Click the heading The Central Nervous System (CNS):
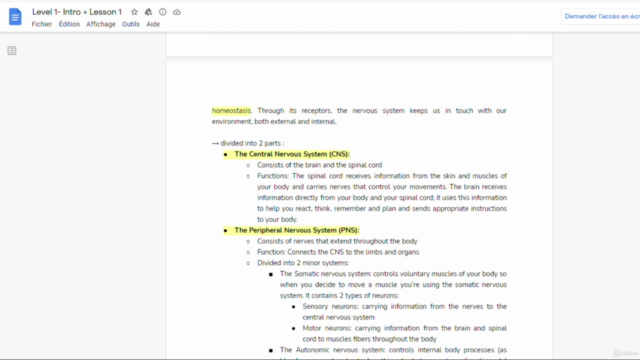The width and height of the screenshot is (640, 360). [292, 154]
